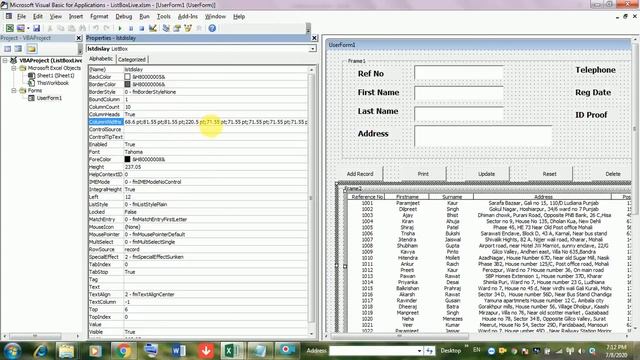This screenshot has height=360, width=640.
Task: Click the Reset button on UserForm
Action: (x=549, y=174)
